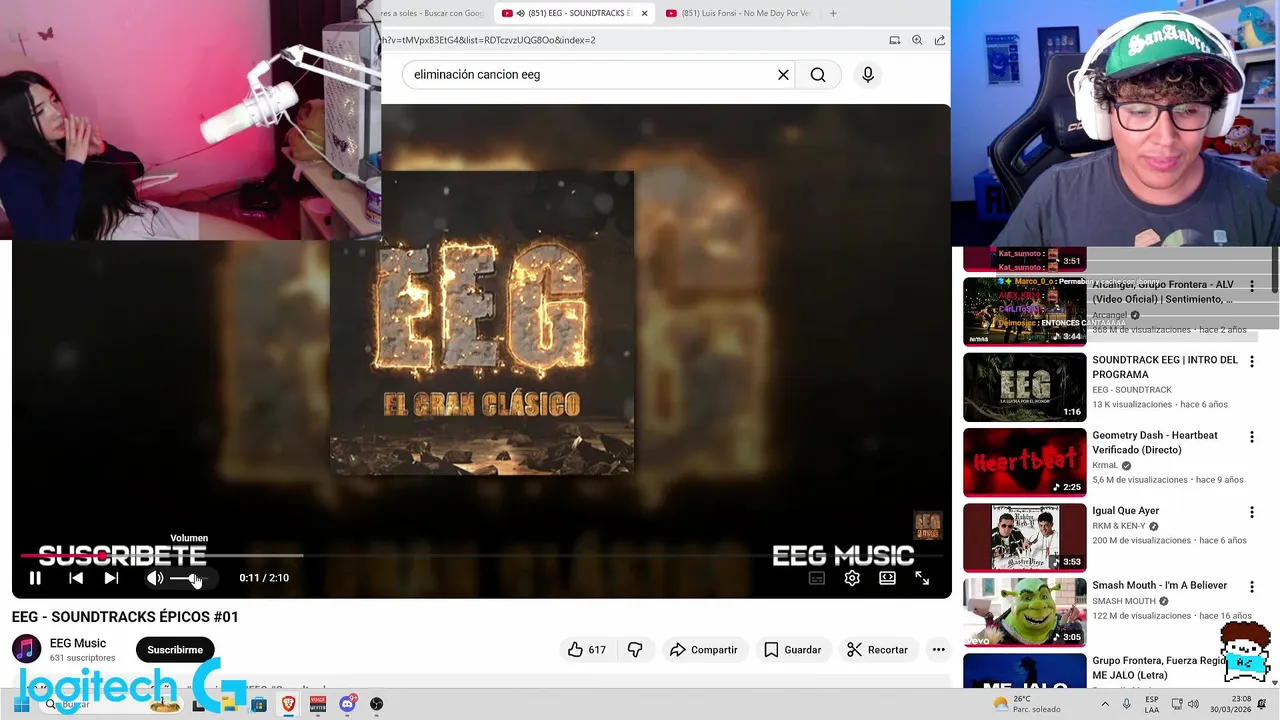This screenshot has height=720, width=1280.
Task: Open OBS Studio from the taskbar
Action: (376, 704)
